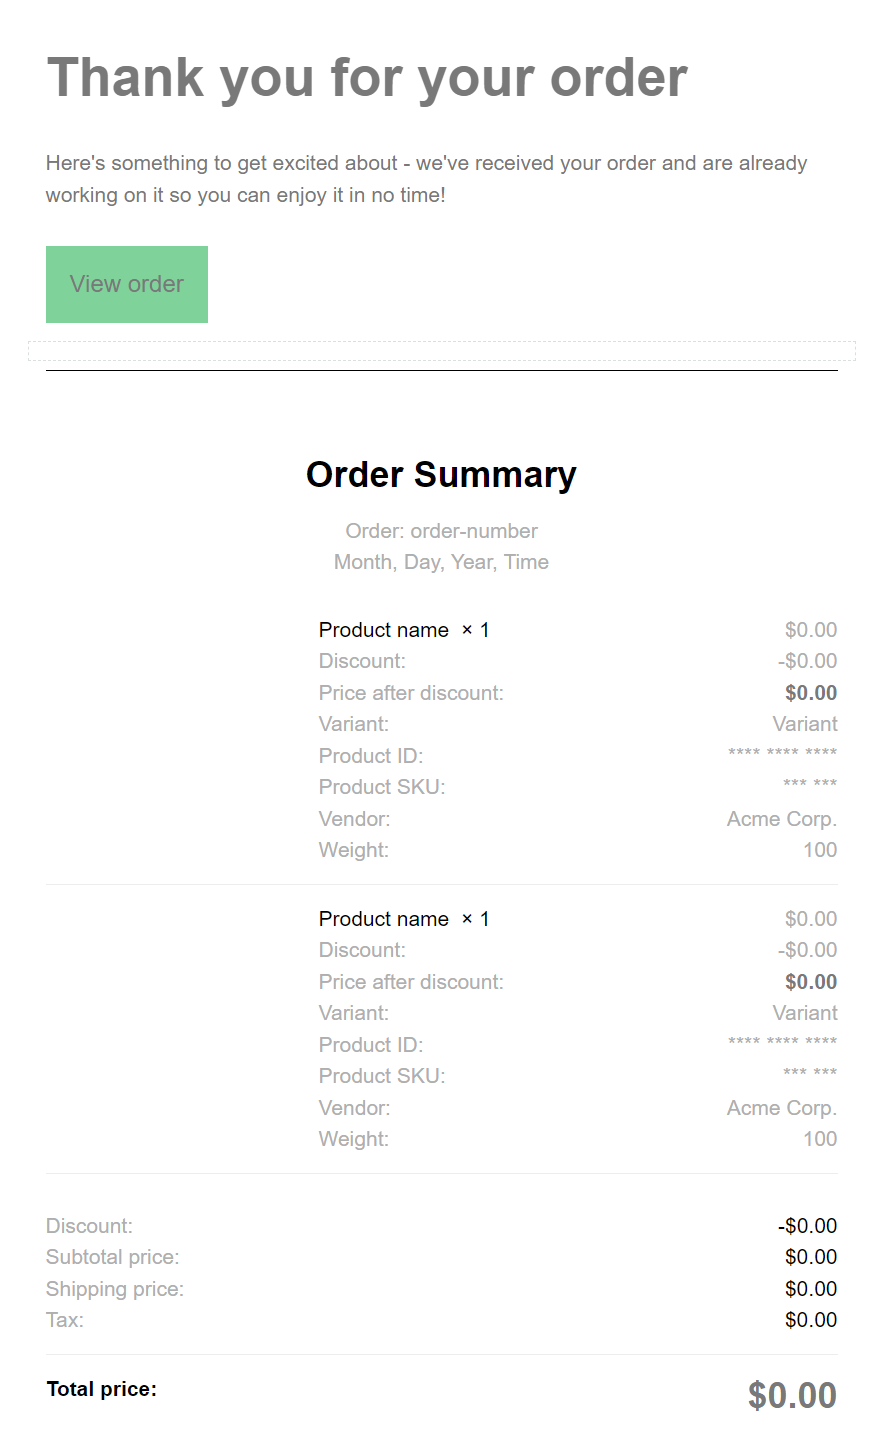The height and width of the screenshot is (1434, 883).
Task: Select the Order Summary title
Action: pyautogui.click(x=441, y=474)
